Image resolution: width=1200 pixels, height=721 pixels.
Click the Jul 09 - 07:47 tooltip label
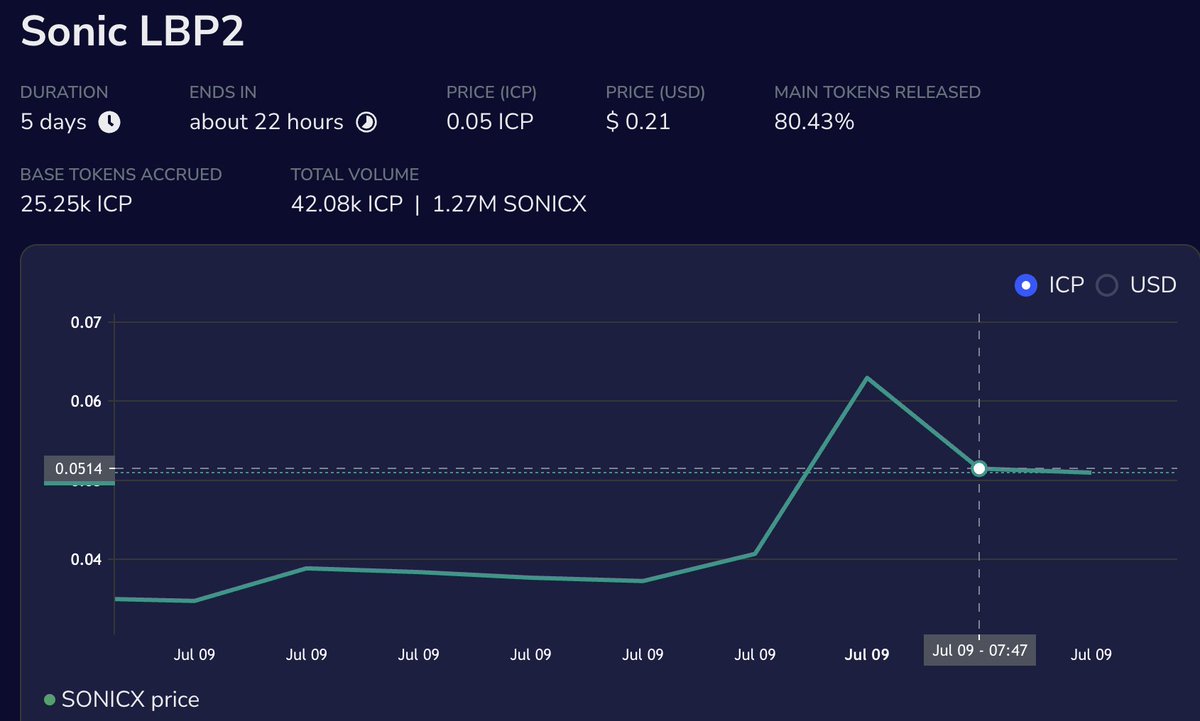[979, 650]
